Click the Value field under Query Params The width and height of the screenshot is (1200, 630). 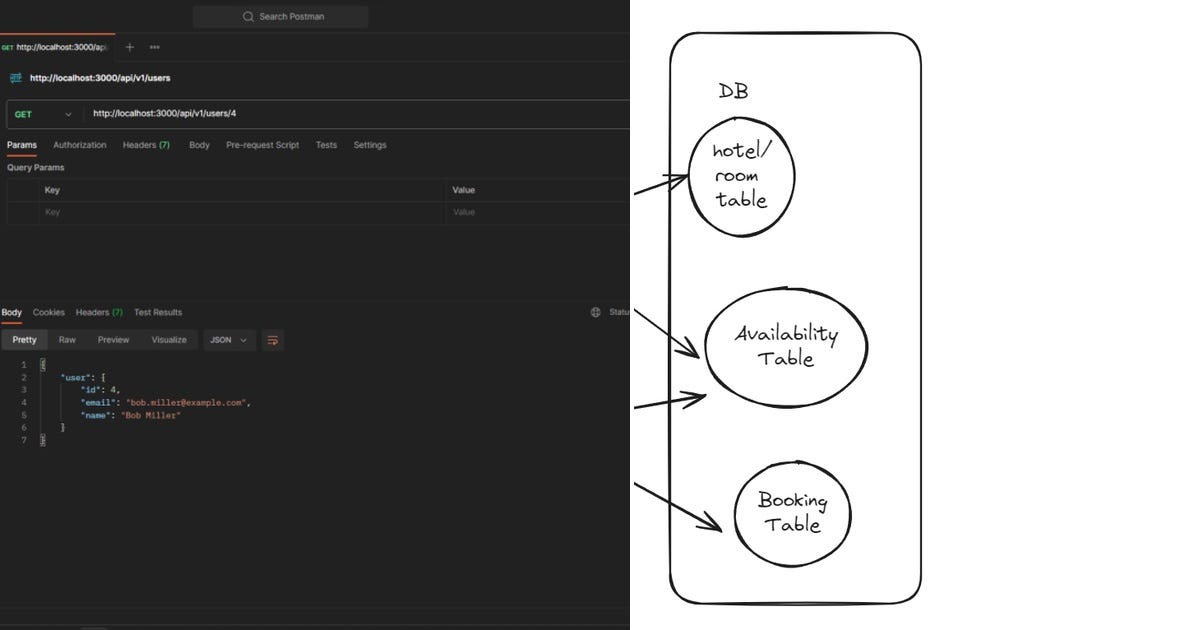[x=520, y=211]
